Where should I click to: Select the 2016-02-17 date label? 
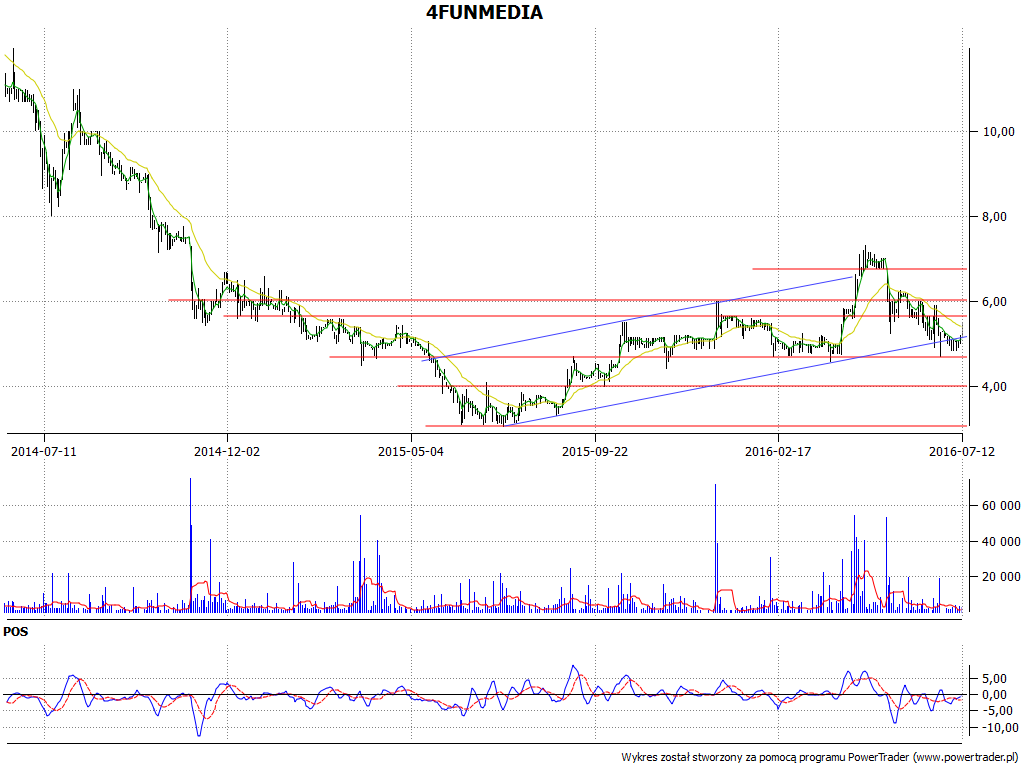(x=778, y=451)
